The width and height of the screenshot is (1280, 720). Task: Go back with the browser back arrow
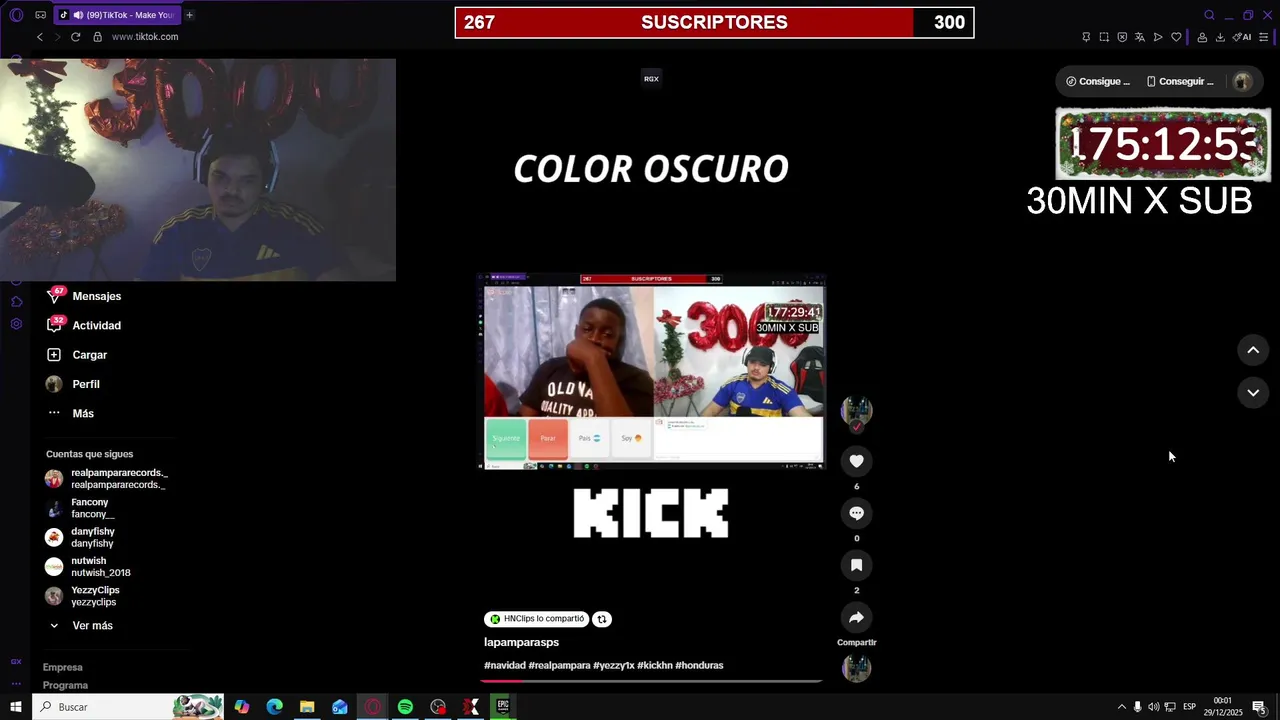click(x=40, y=37)
